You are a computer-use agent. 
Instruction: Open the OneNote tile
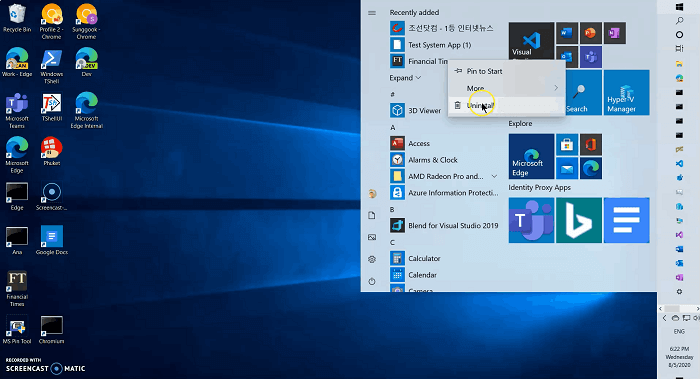click(615, 33)
